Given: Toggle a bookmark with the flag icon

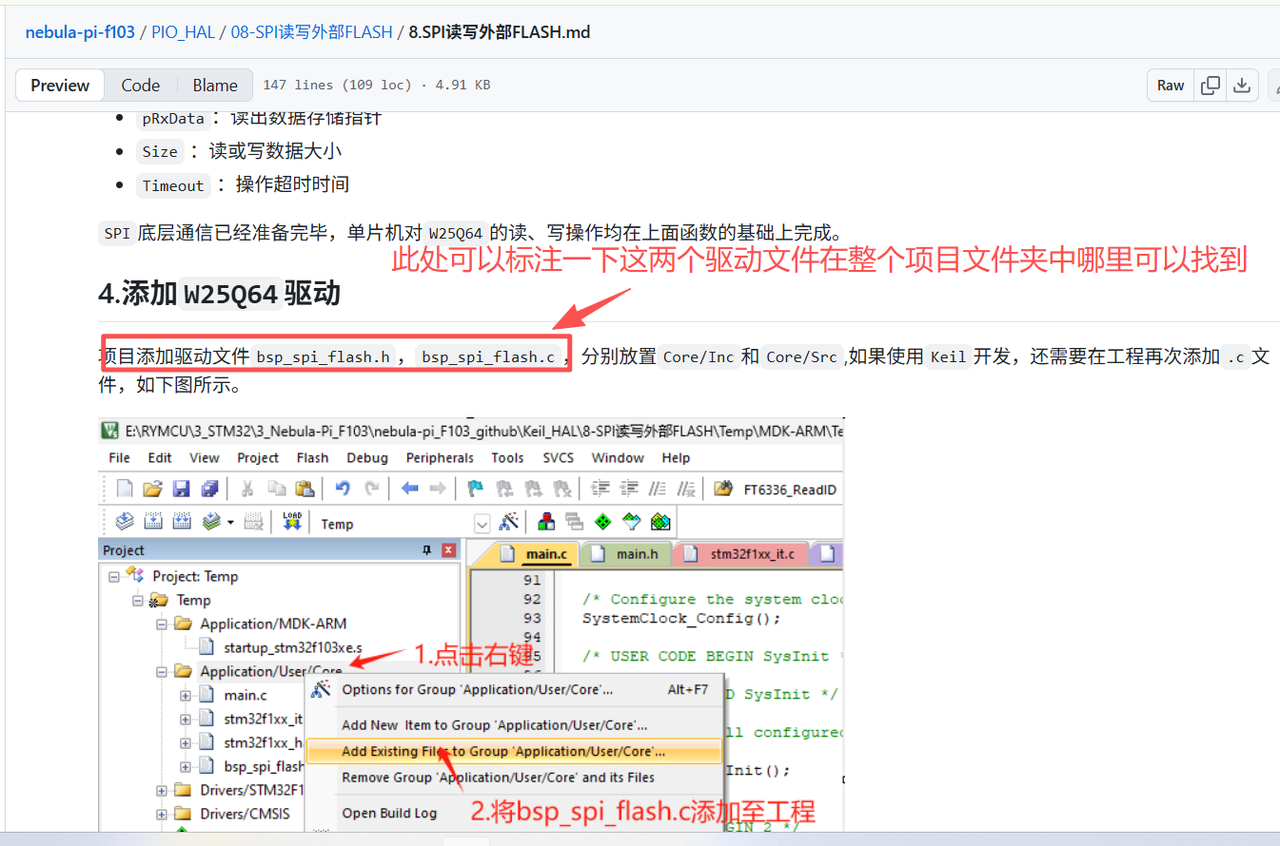Looking at the screenshot, I should click(x=474, y=487).
